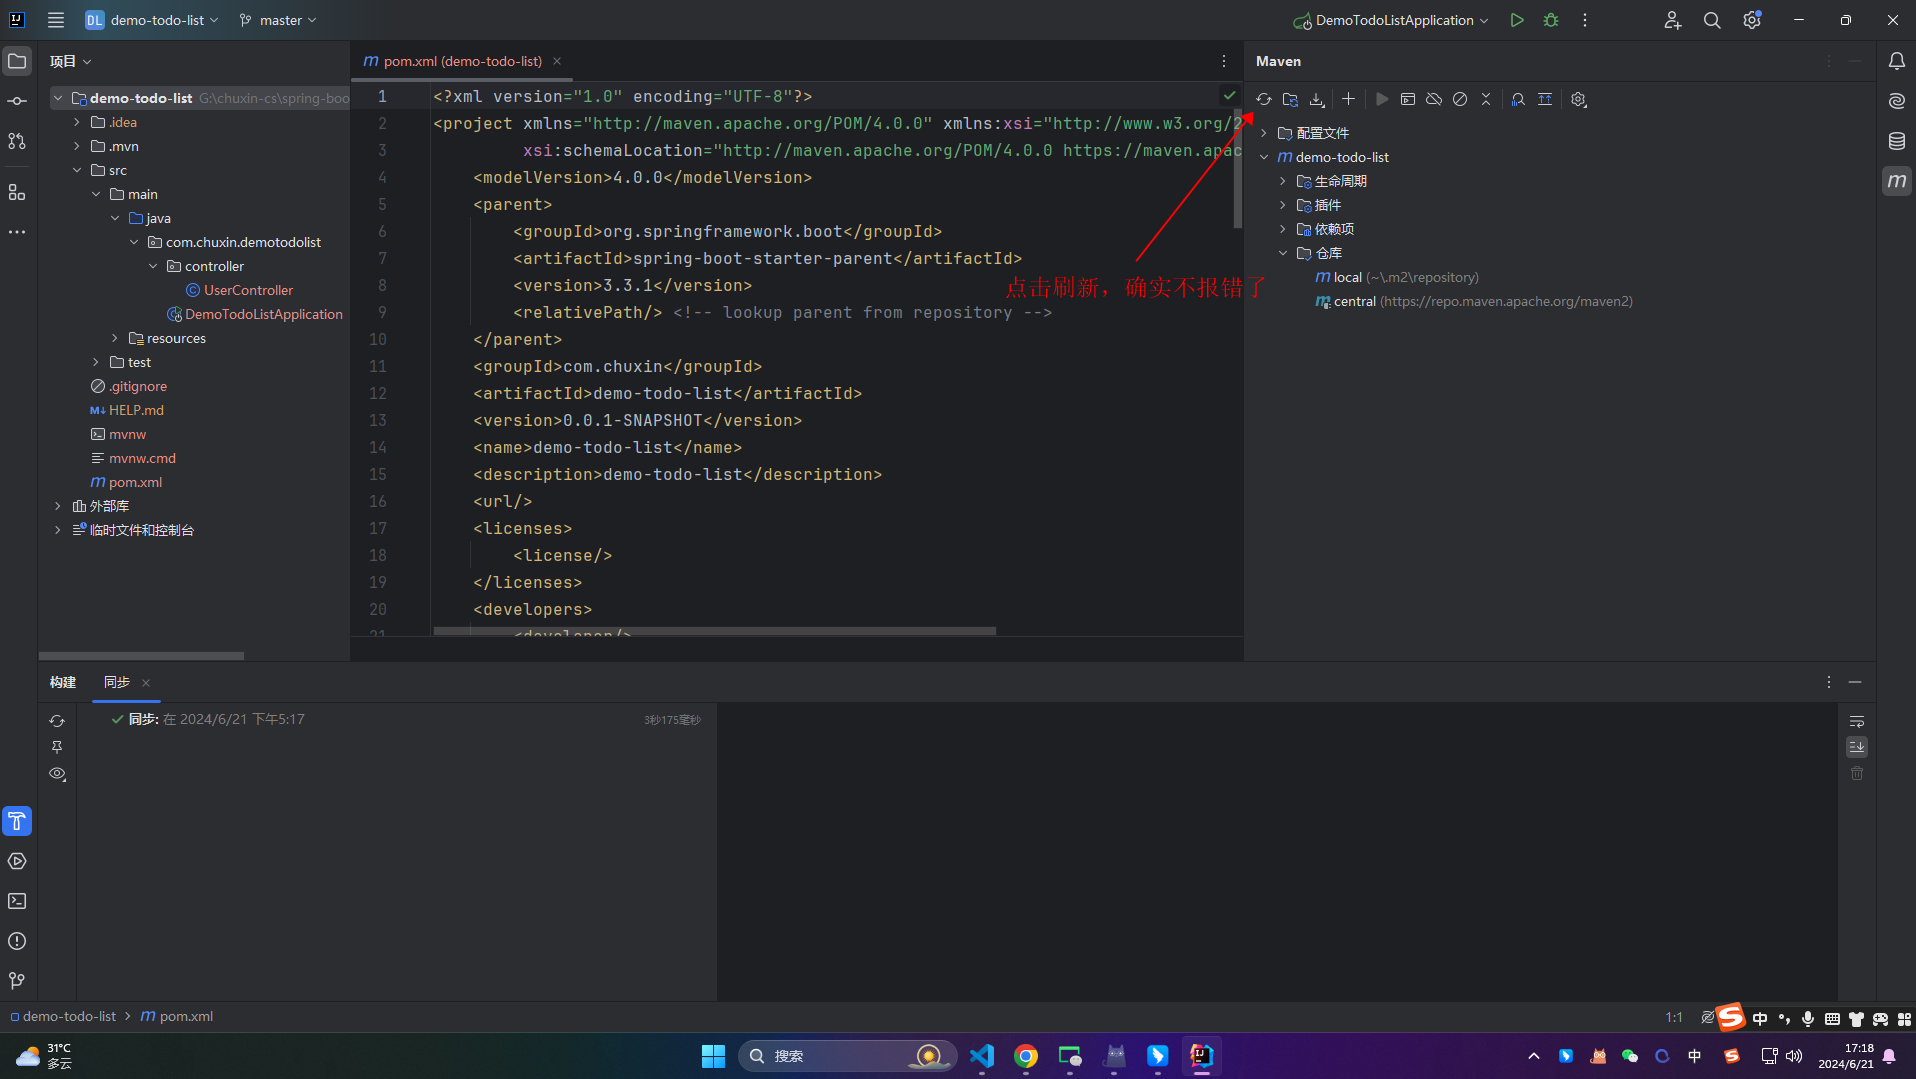Expand 生命周期 node in Maven panel
The height and width of the screenshot is (1079, 1916).
(1283, 181)
